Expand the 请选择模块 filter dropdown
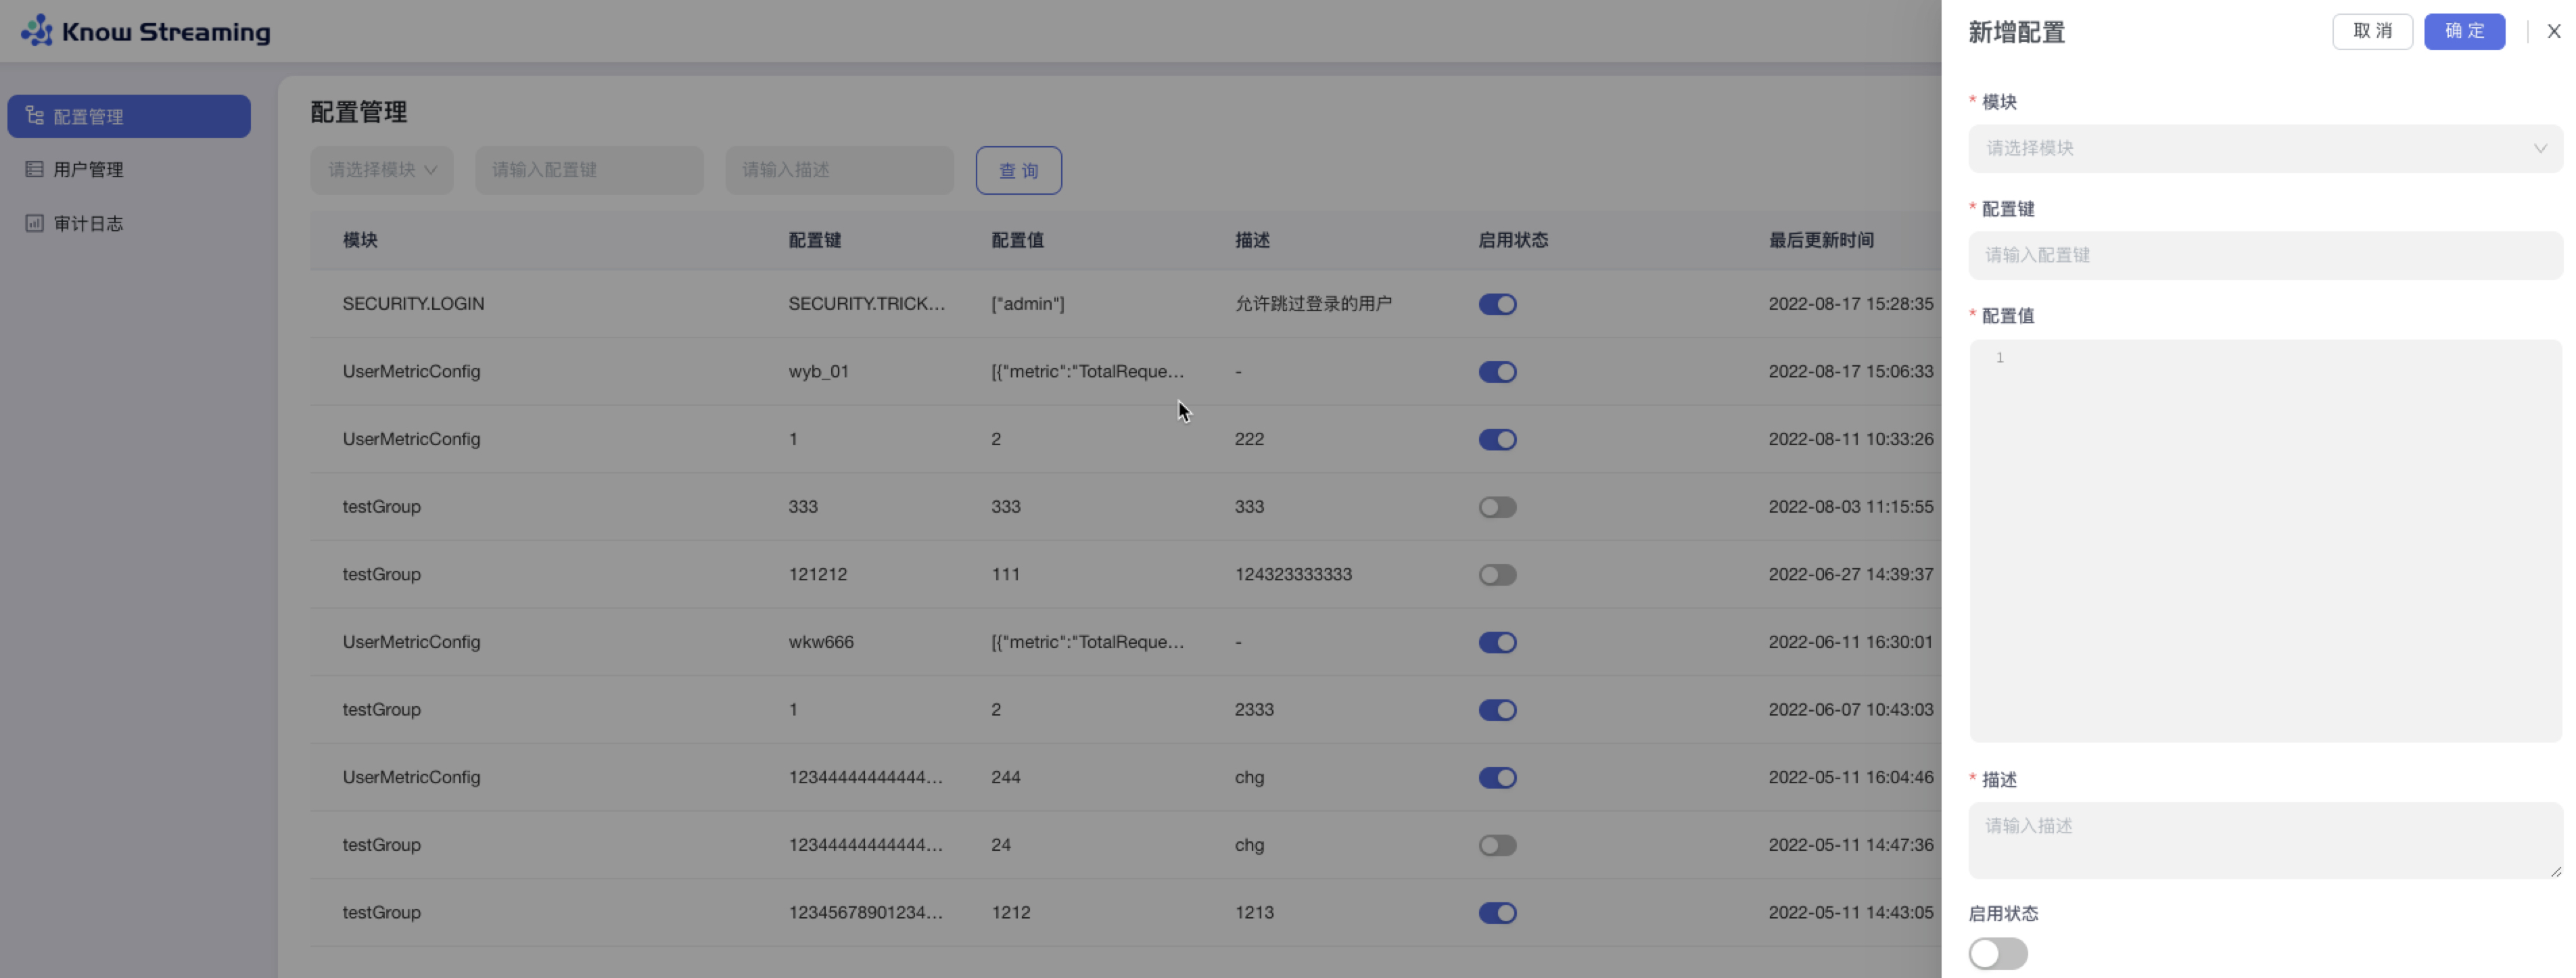Viewport: 2576px width, 978px height. pos(382,170)
